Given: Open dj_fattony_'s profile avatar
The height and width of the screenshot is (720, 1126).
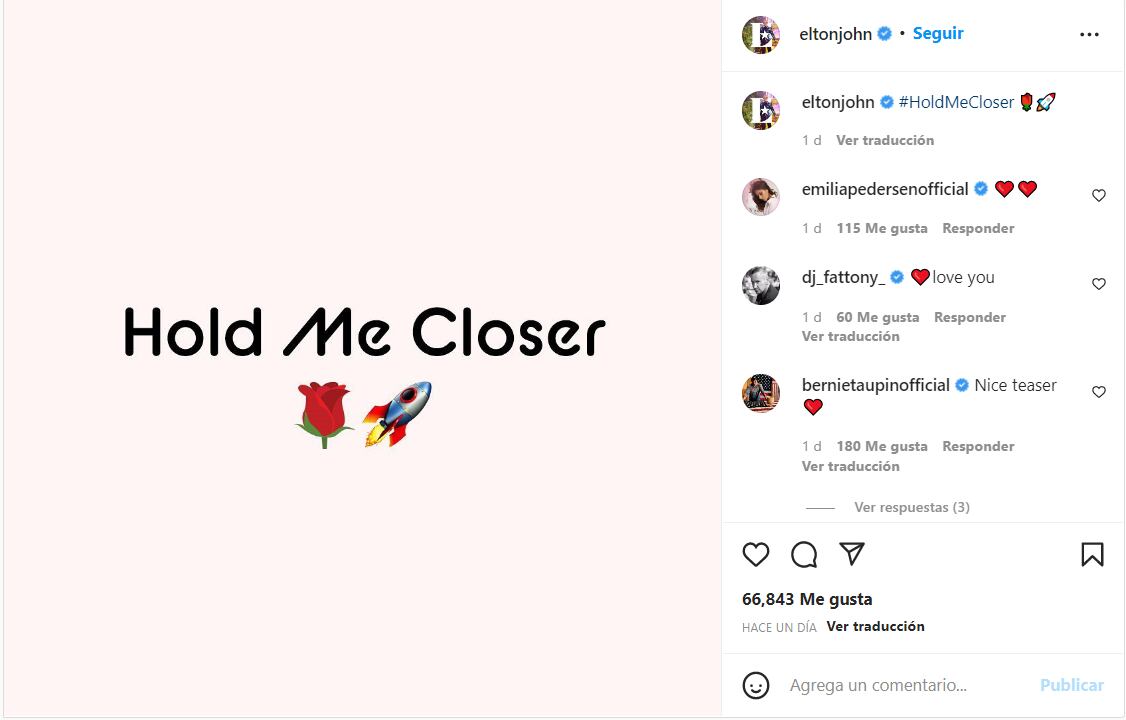Looking at the screenshot, I should (761, 286).
